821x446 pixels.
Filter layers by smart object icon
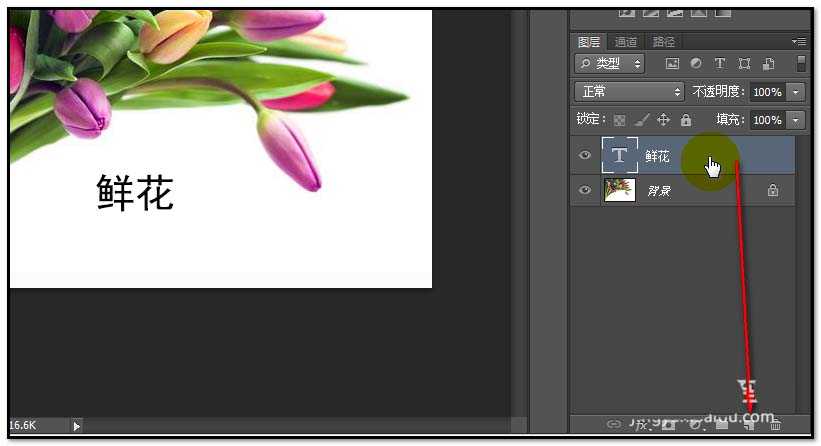(767, 64)
